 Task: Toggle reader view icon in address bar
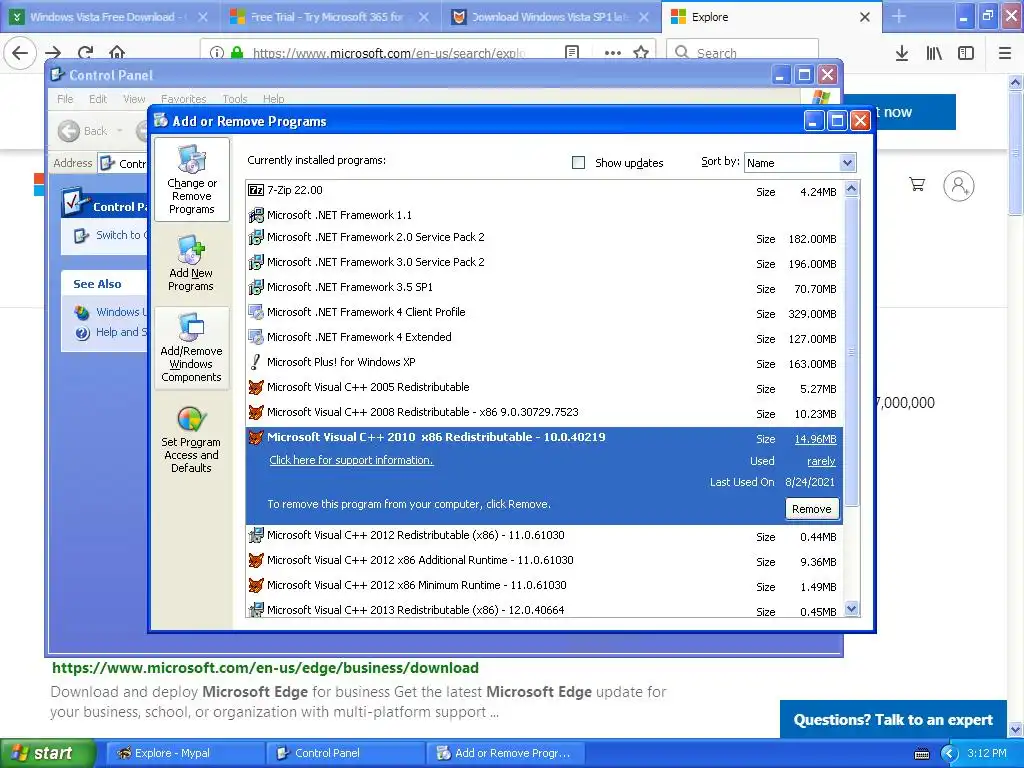click(572, 52)
